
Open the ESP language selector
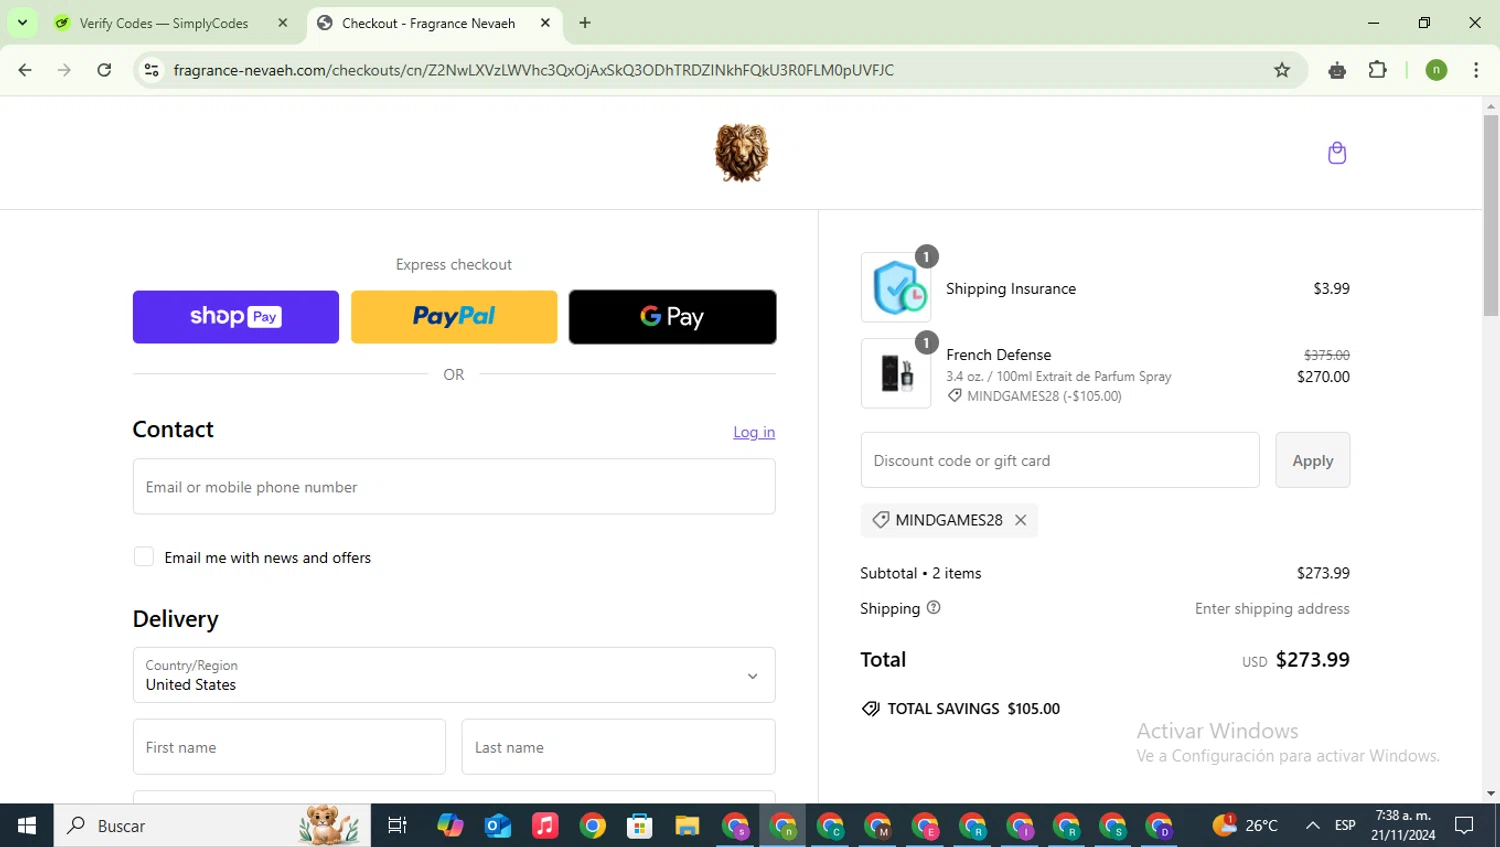tap(1345, 826)
